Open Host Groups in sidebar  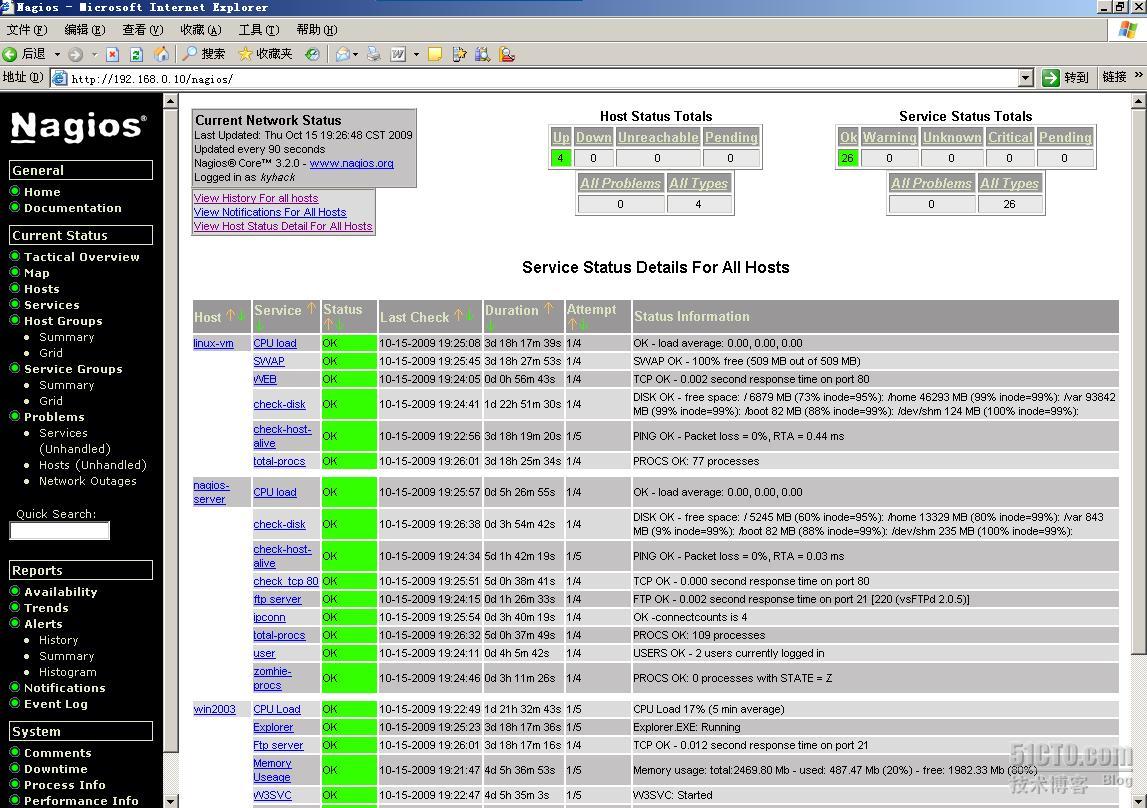pyautogui.click(x=63, y=321)
